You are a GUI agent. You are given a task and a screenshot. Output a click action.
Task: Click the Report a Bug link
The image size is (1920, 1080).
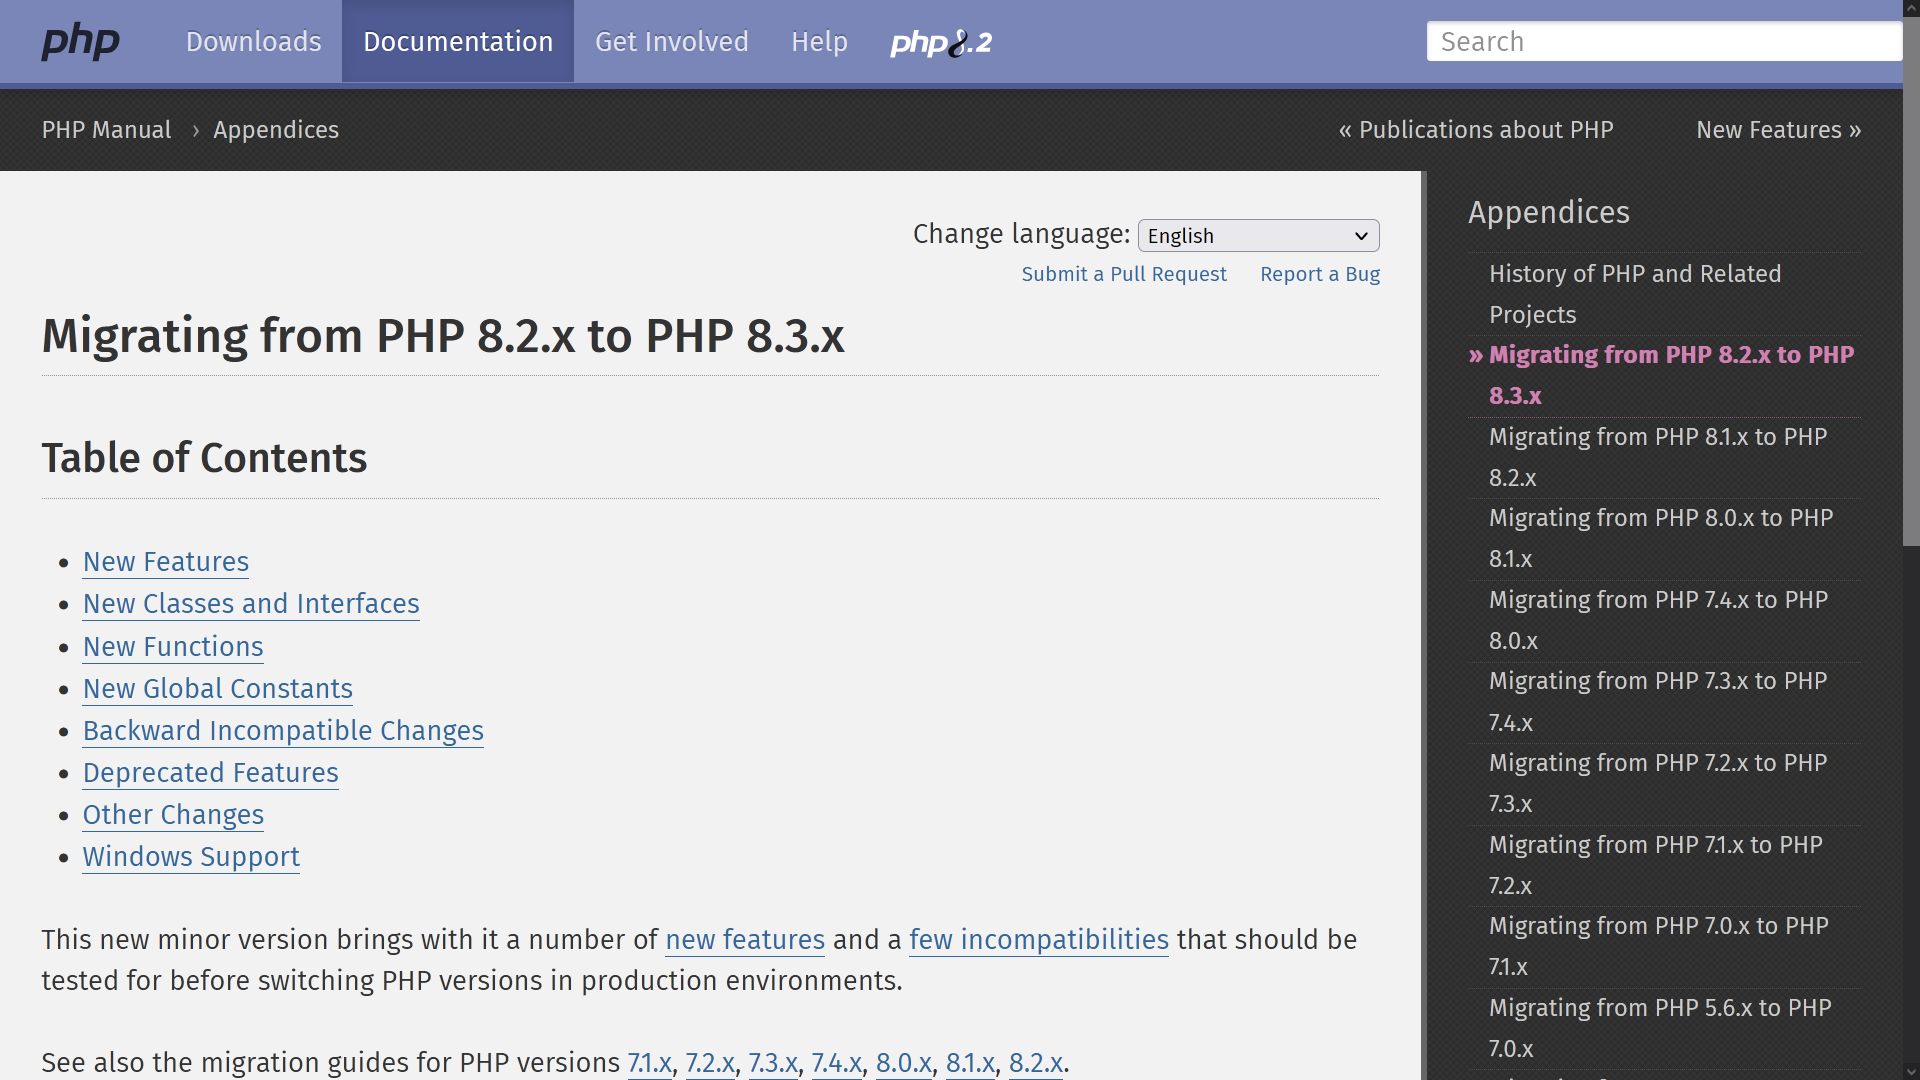point(1320,274)
